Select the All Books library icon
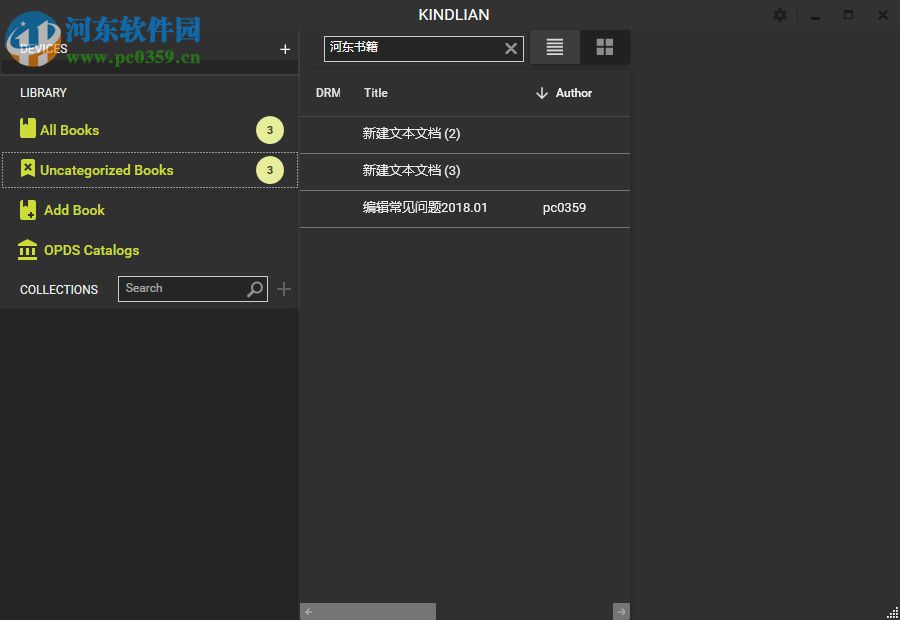The height and width of the screenshot is (620, 900). point(27,129)
